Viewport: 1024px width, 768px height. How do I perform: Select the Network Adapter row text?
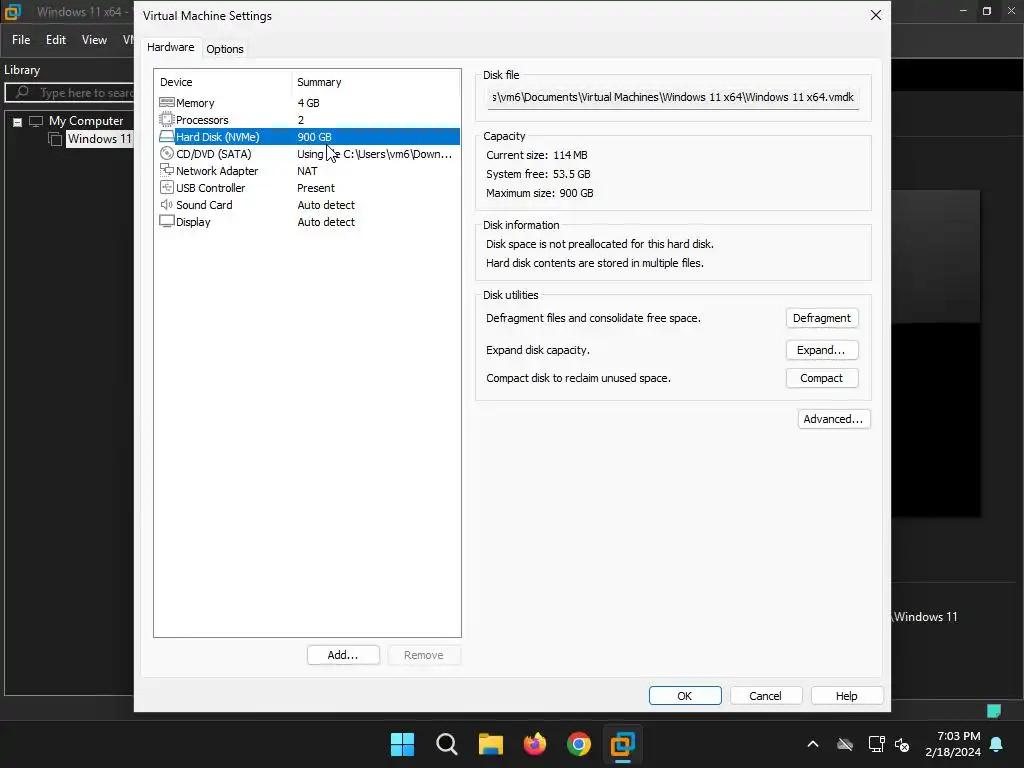point(217,171)
